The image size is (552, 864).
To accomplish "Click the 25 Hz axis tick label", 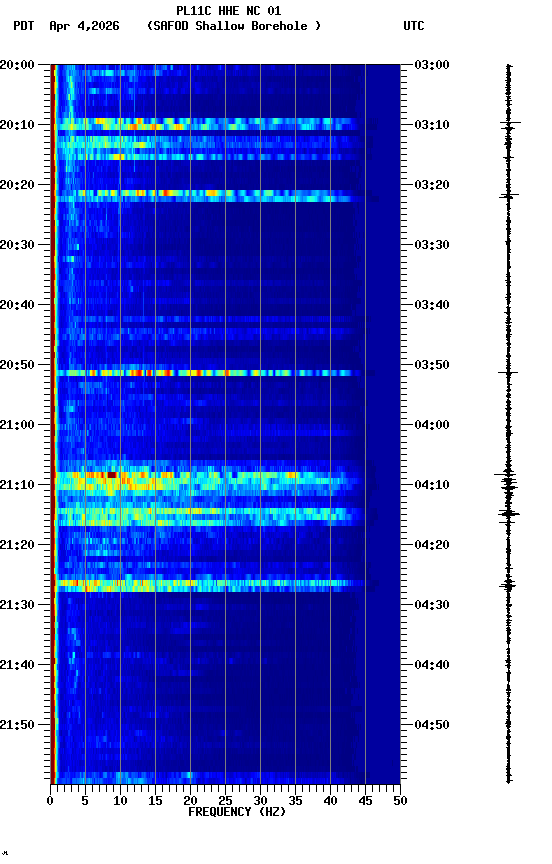I will click(225, 801).
